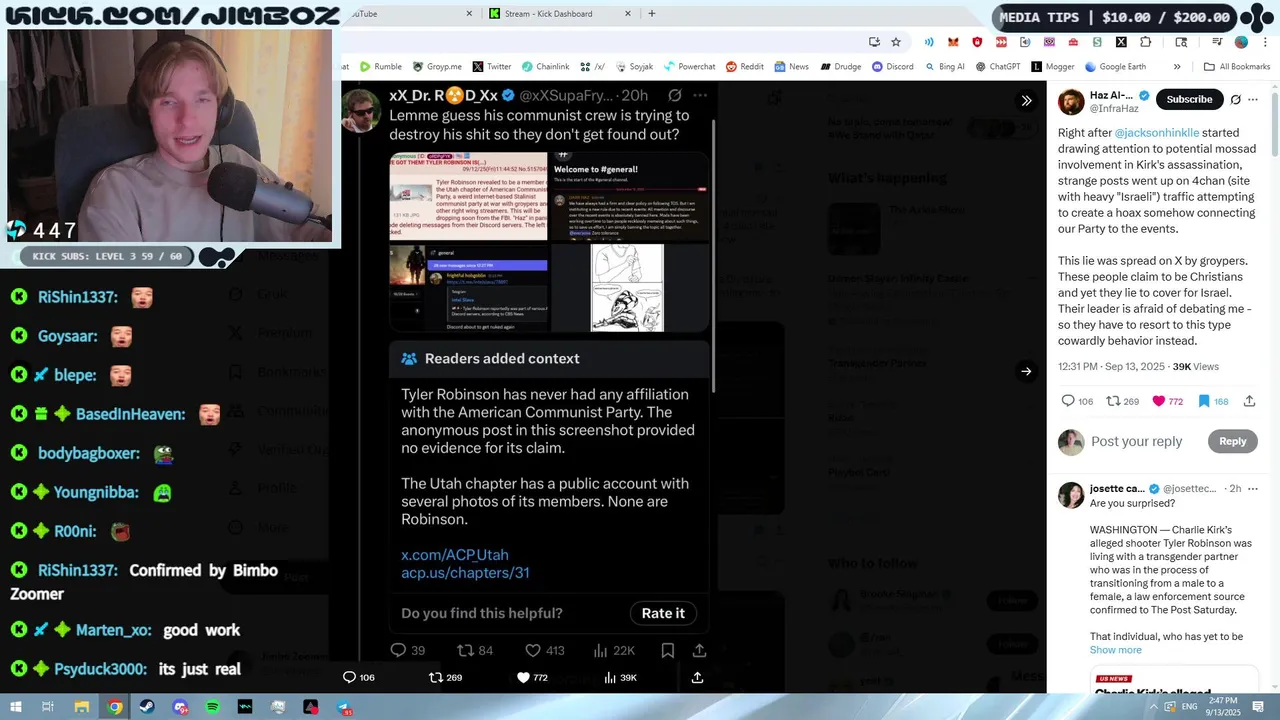
Task: Open the x.com/ACP_Utah link
Action: (x=455, y=554)
